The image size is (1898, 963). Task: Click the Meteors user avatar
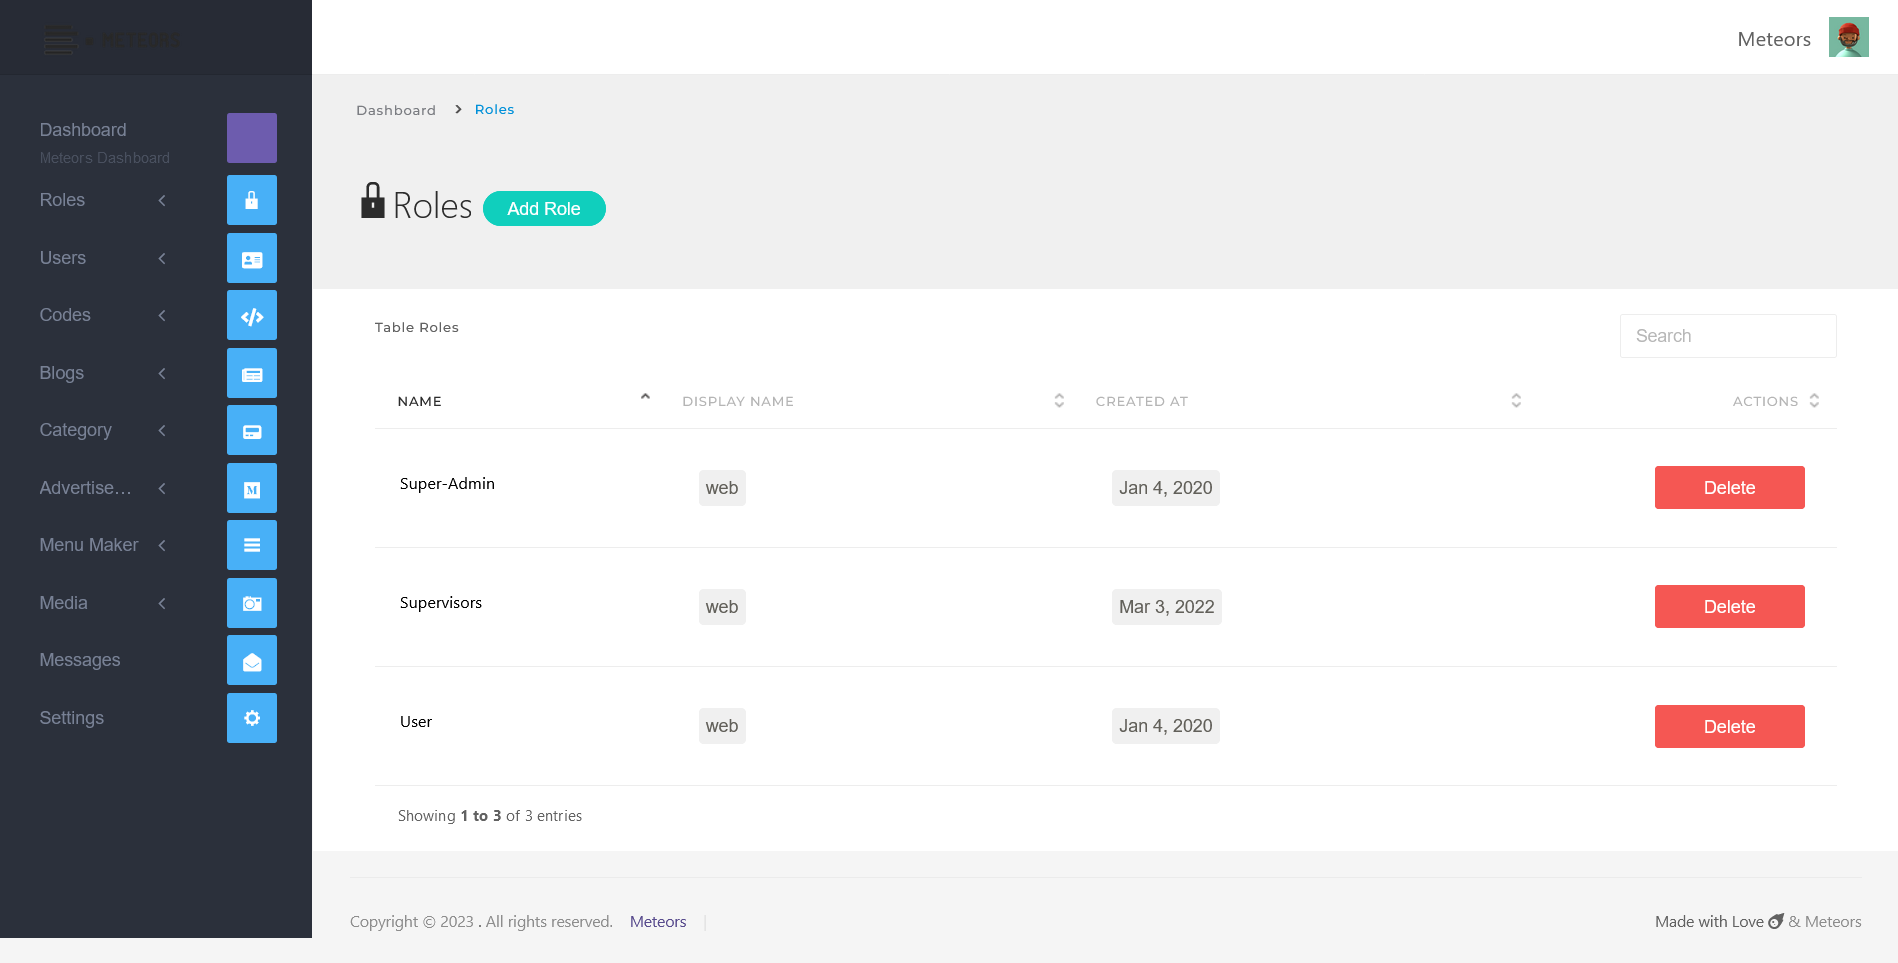[1848, 38]
